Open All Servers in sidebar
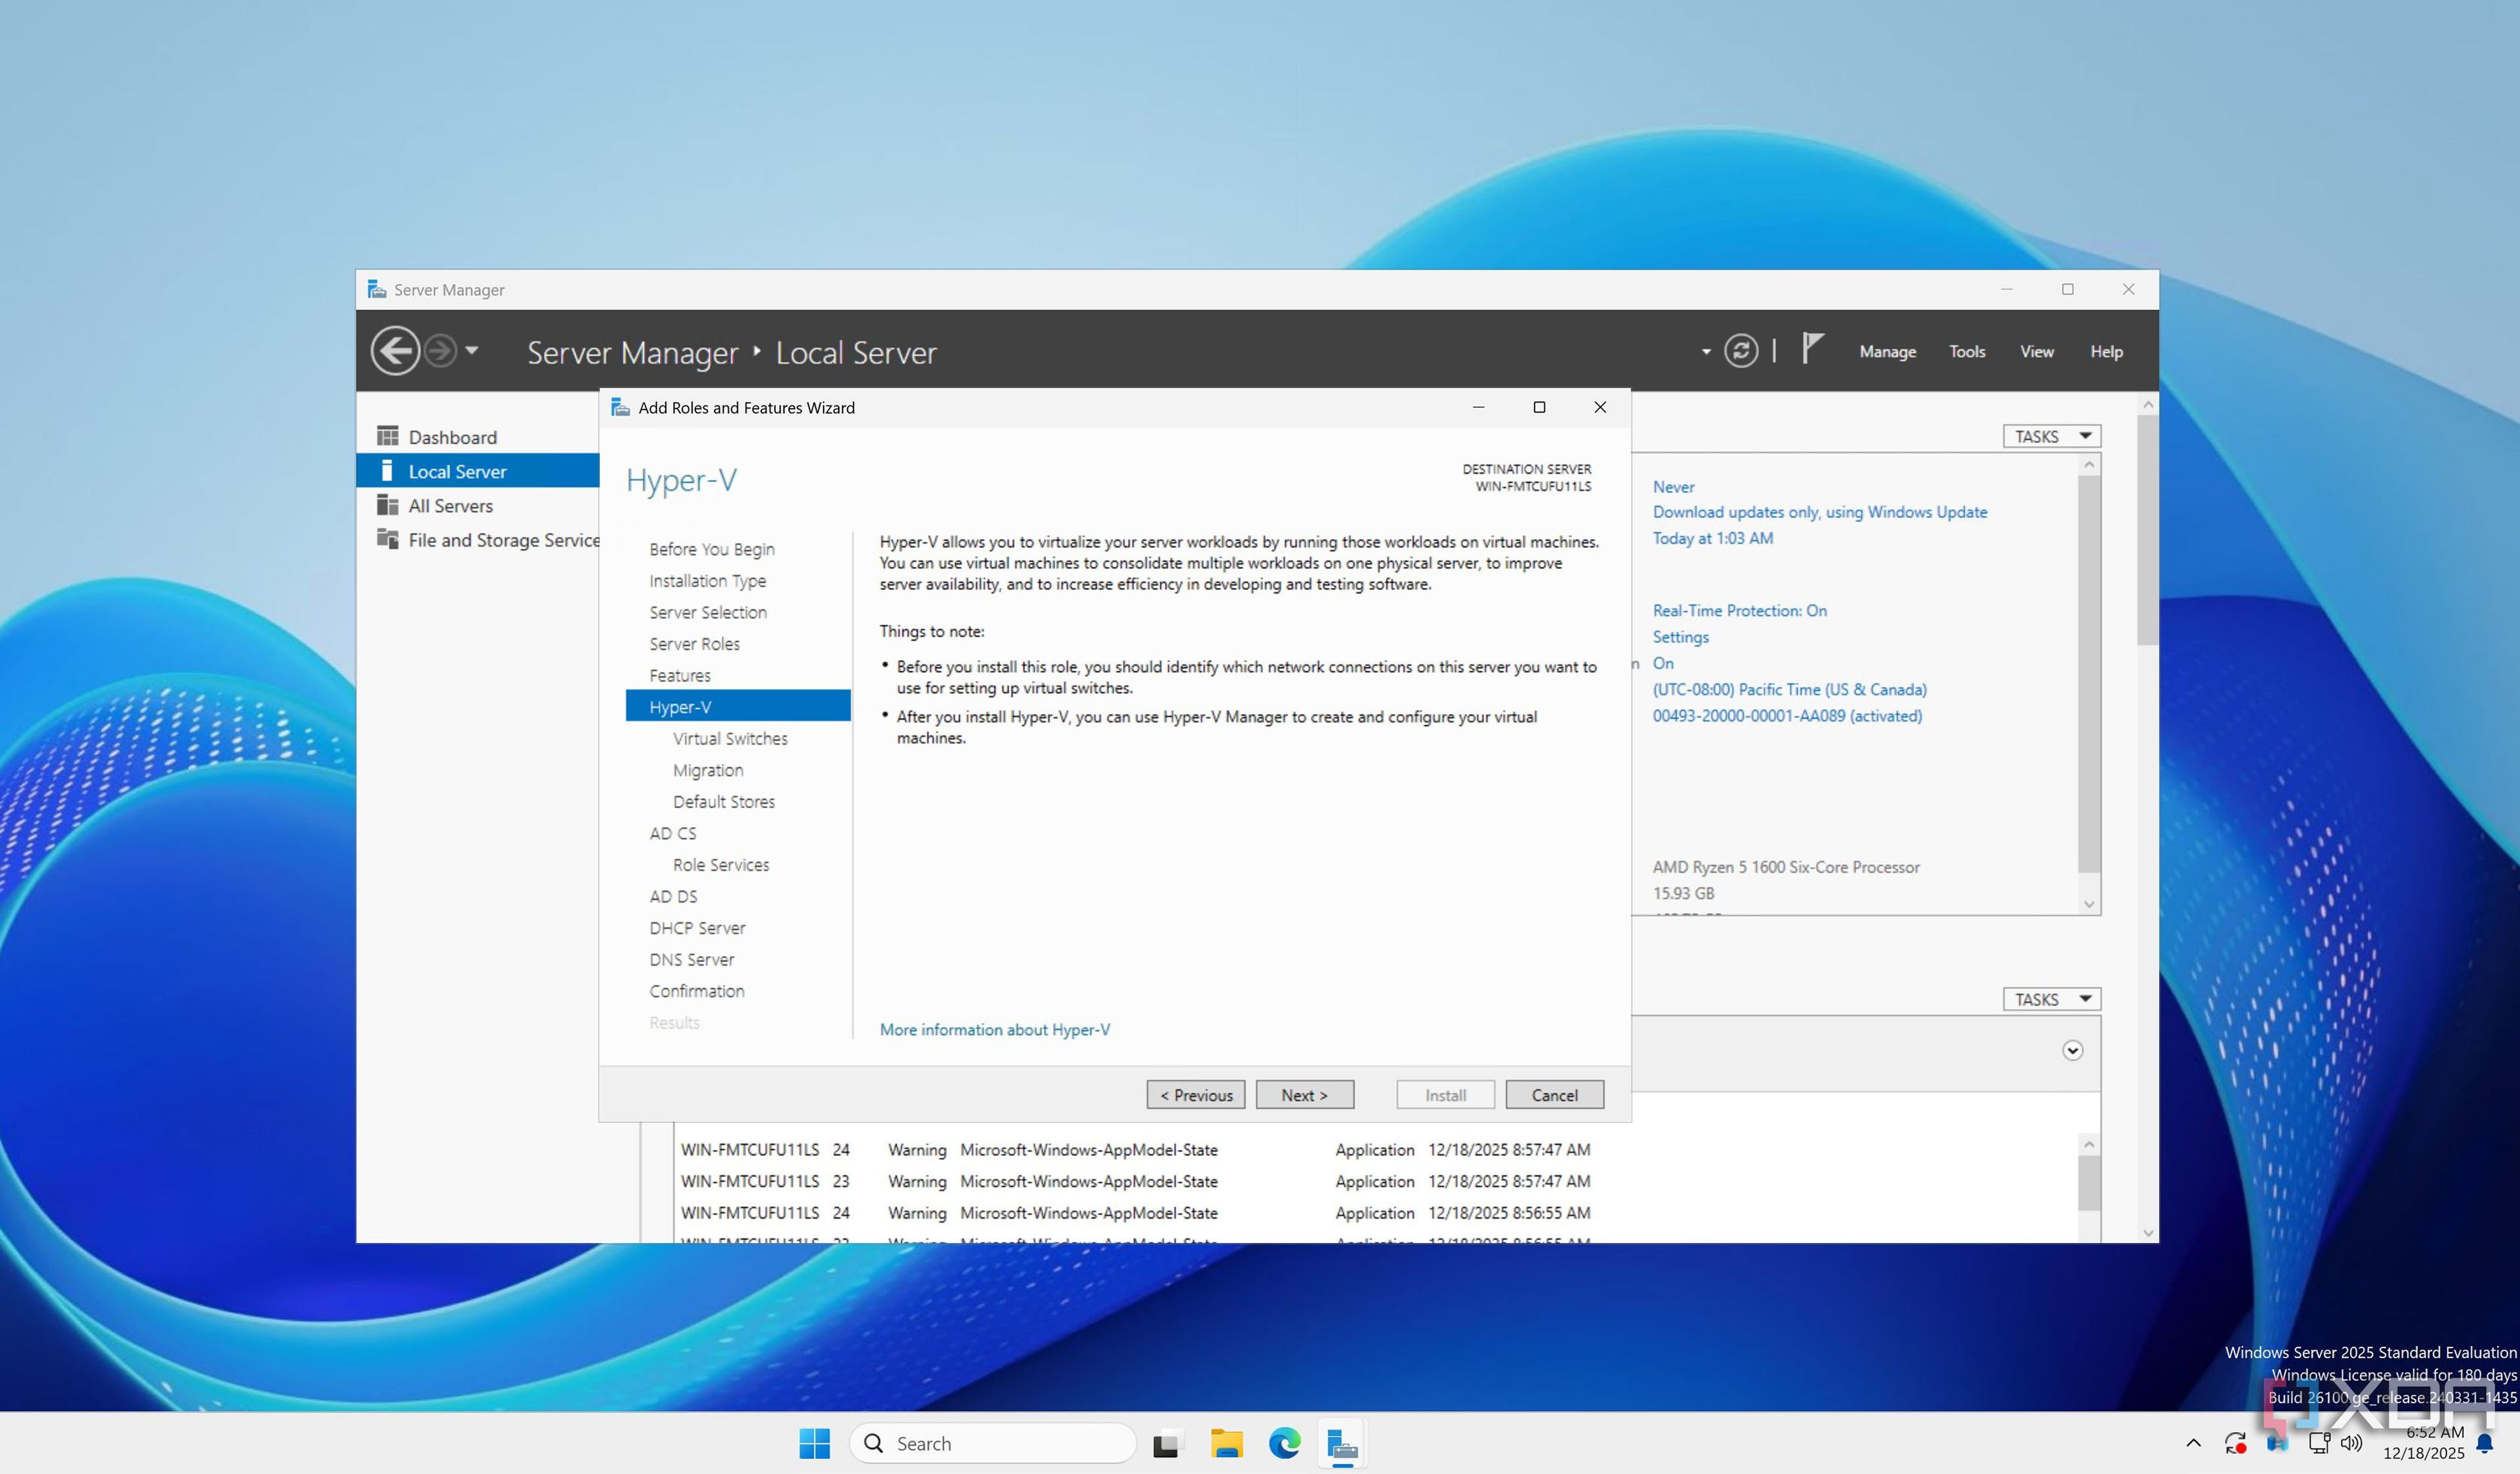 coord(450,506)
